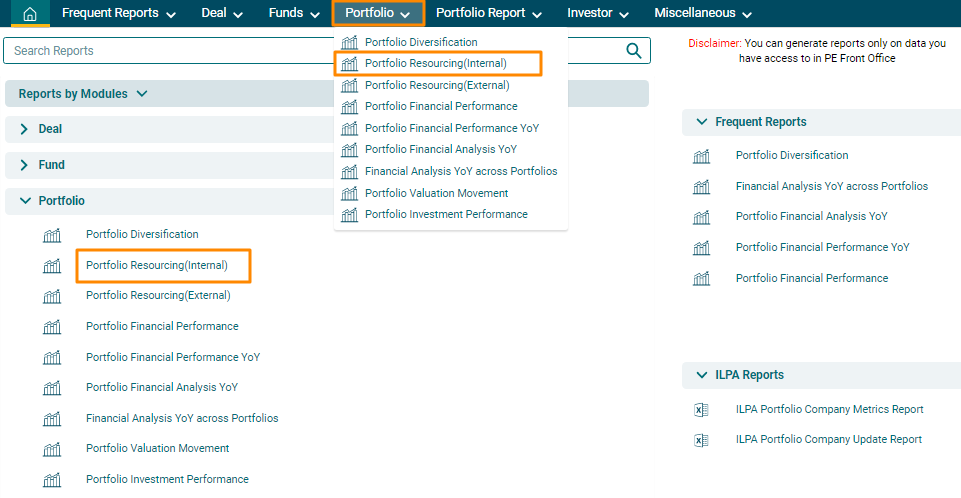The height and width of the screenshot is (498, 961).
Task: Click chart icon beside Portfolio Investment Performance in left list
Action: coord(52,480)
